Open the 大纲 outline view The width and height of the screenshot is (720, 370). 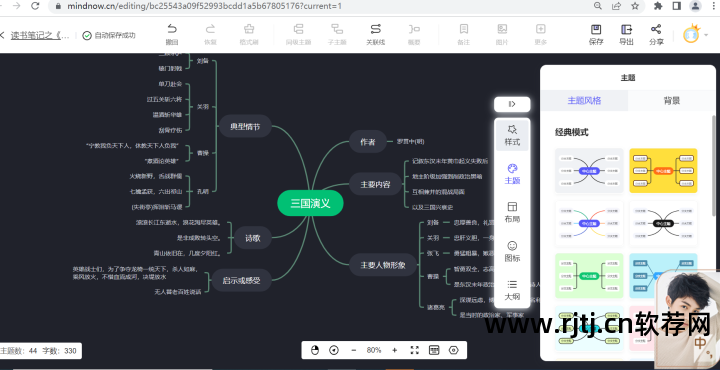(x=512, y=290)
